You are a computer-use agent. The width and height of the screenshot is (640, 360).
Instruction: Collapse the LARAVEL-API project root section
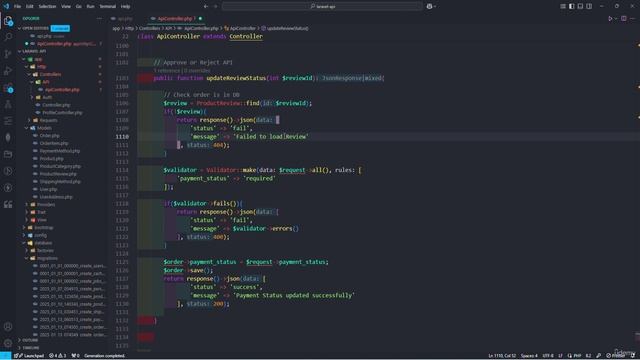coord(19,51)
